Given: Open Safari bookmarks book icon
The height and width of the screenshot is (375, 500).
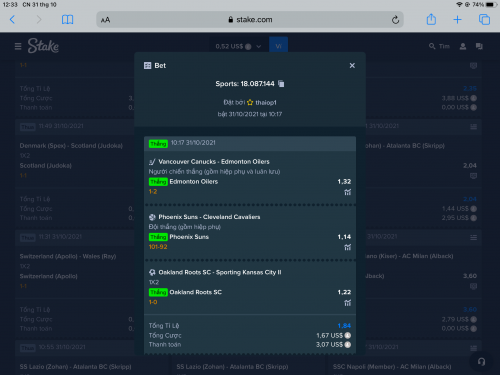Looking at the screenshot, I should pos(67,20).
